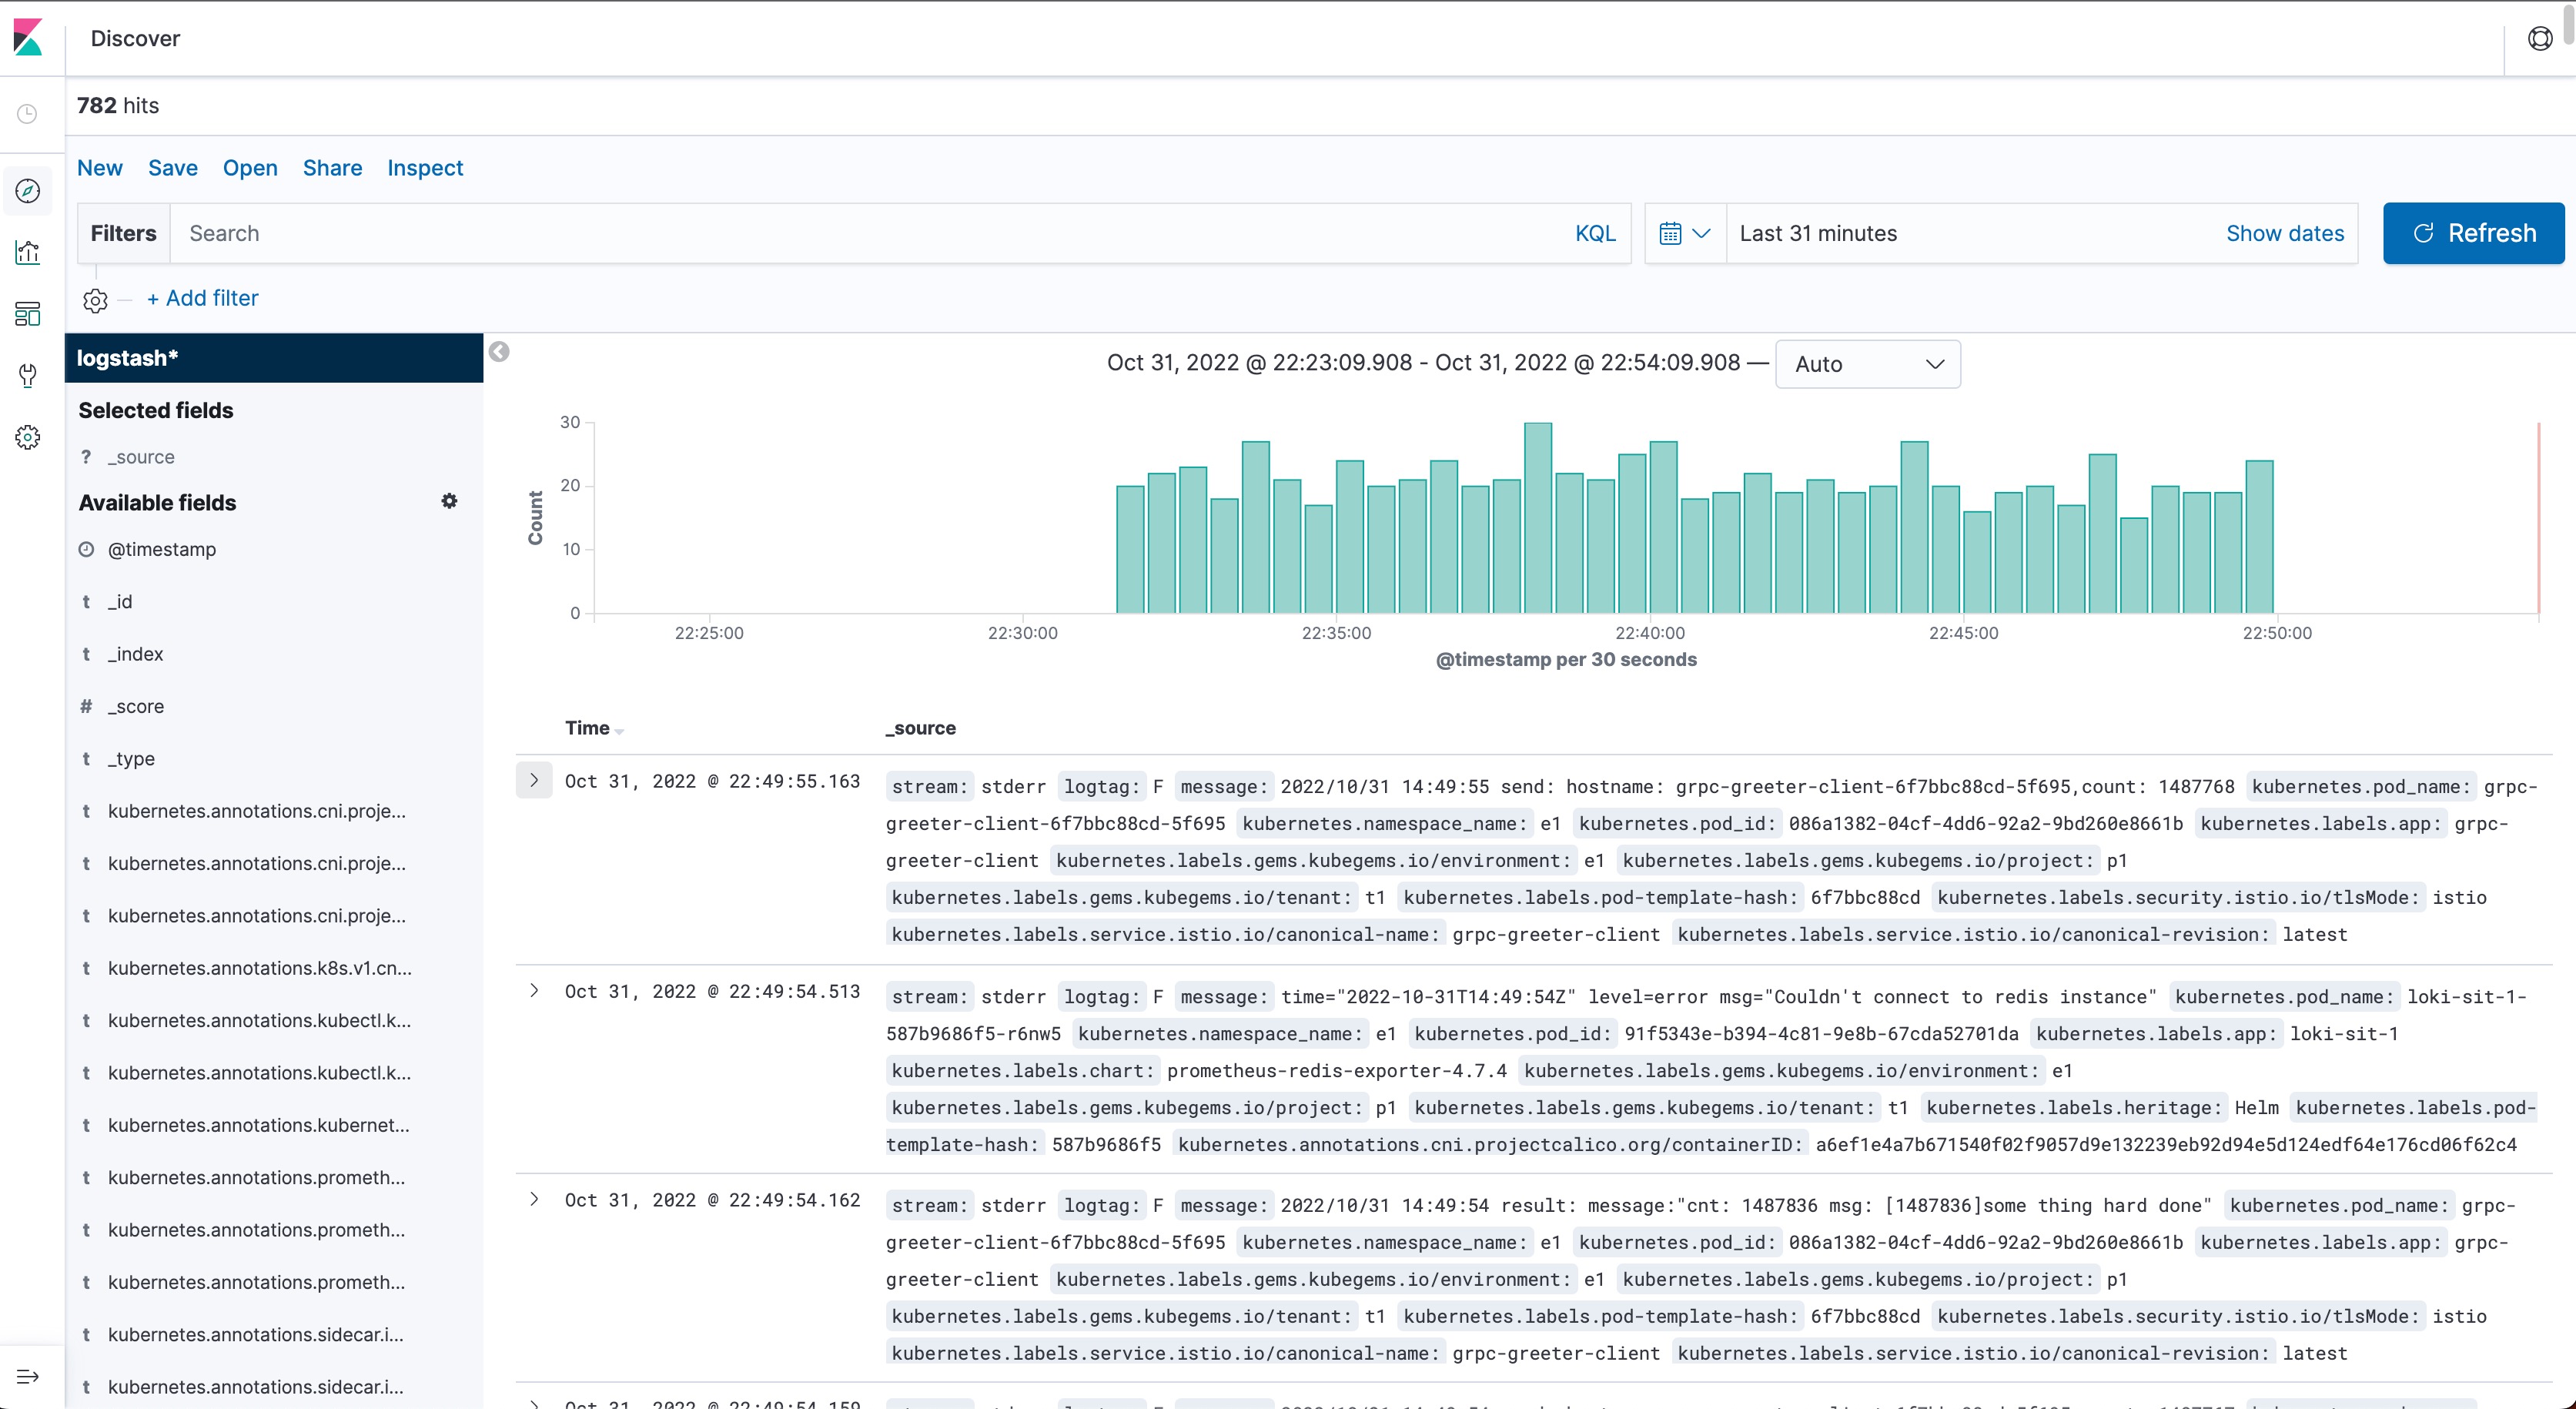Image resolution: width=2576 pixels, height=1409 pixels.
Task: Click the Kibana logo
Action: pyautogui.click(x=28, y=38)
